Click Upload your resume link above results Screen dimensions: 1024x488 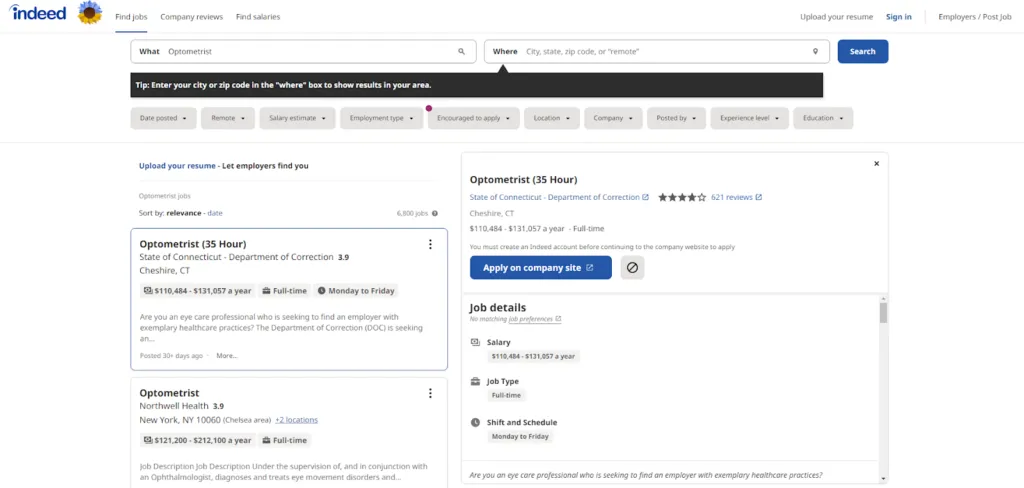point(177,166)
